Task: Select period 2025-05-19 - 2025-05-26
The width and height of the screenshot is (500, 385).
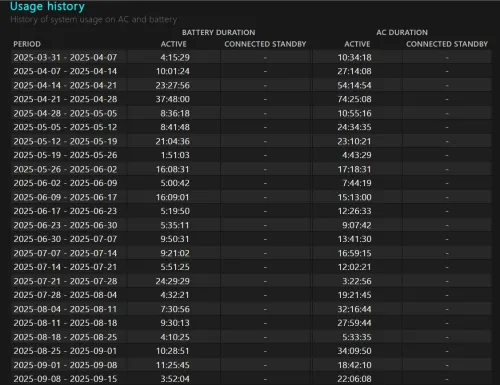Action: 65,155
